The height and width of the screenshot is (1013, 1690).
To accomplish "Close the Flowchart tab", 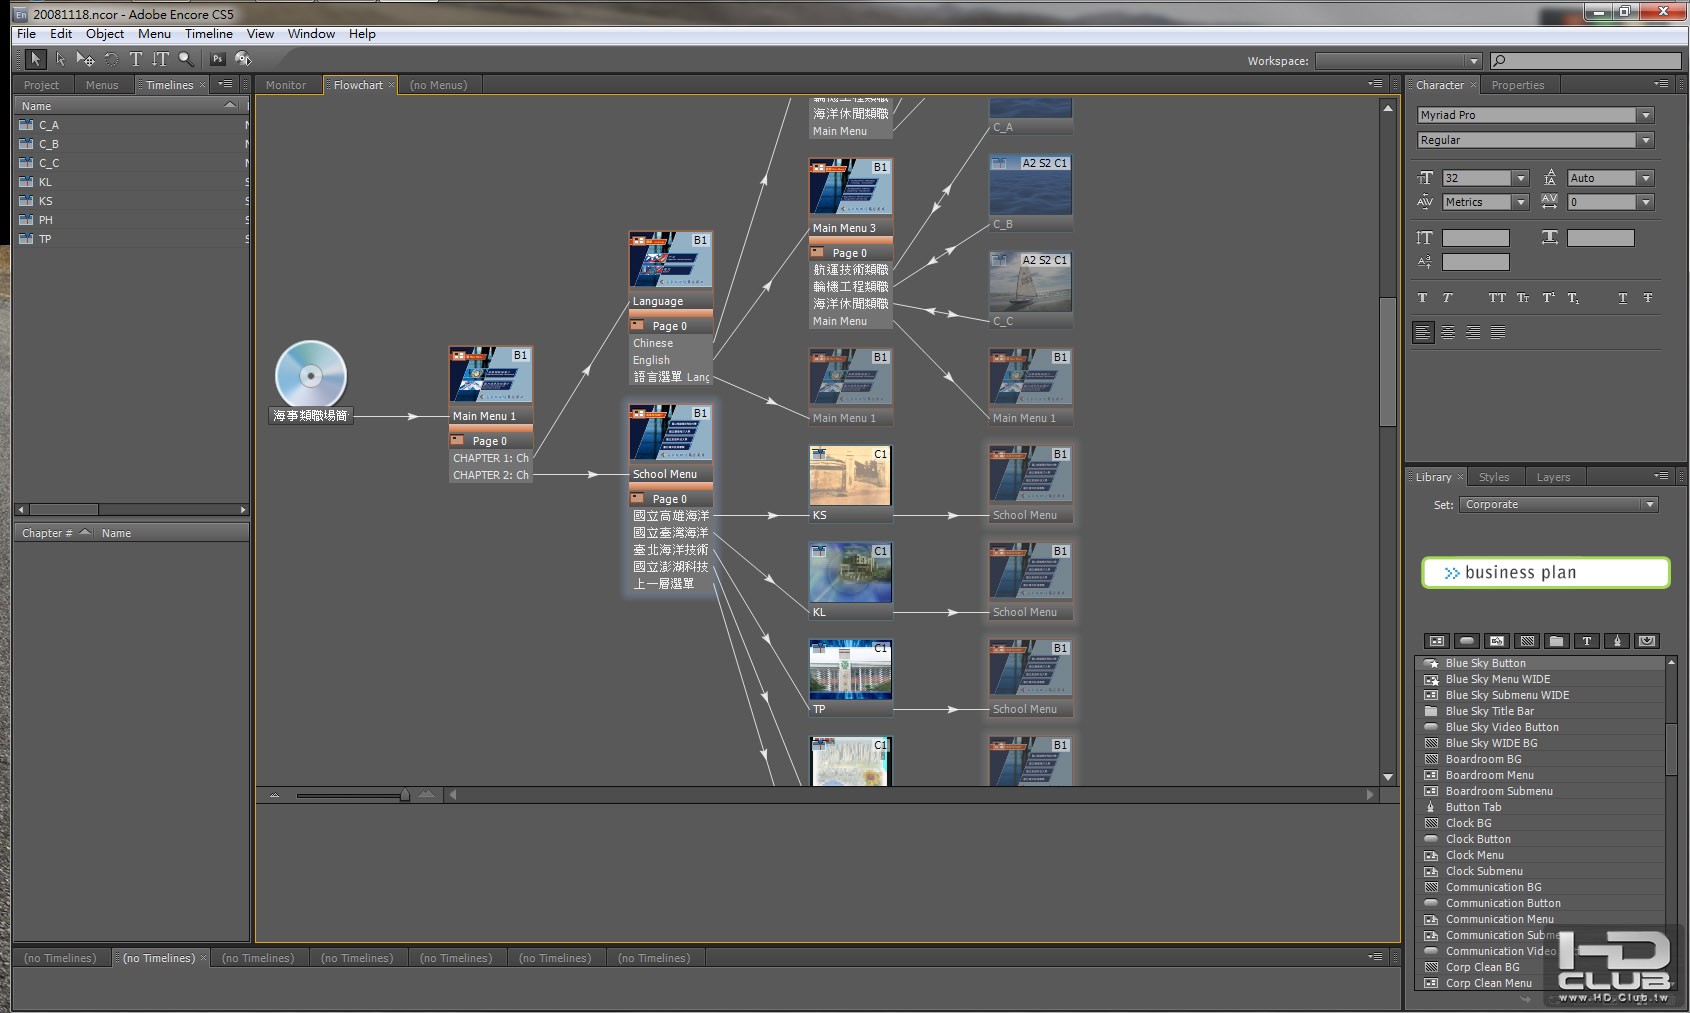I will click(x=391, y=85).
